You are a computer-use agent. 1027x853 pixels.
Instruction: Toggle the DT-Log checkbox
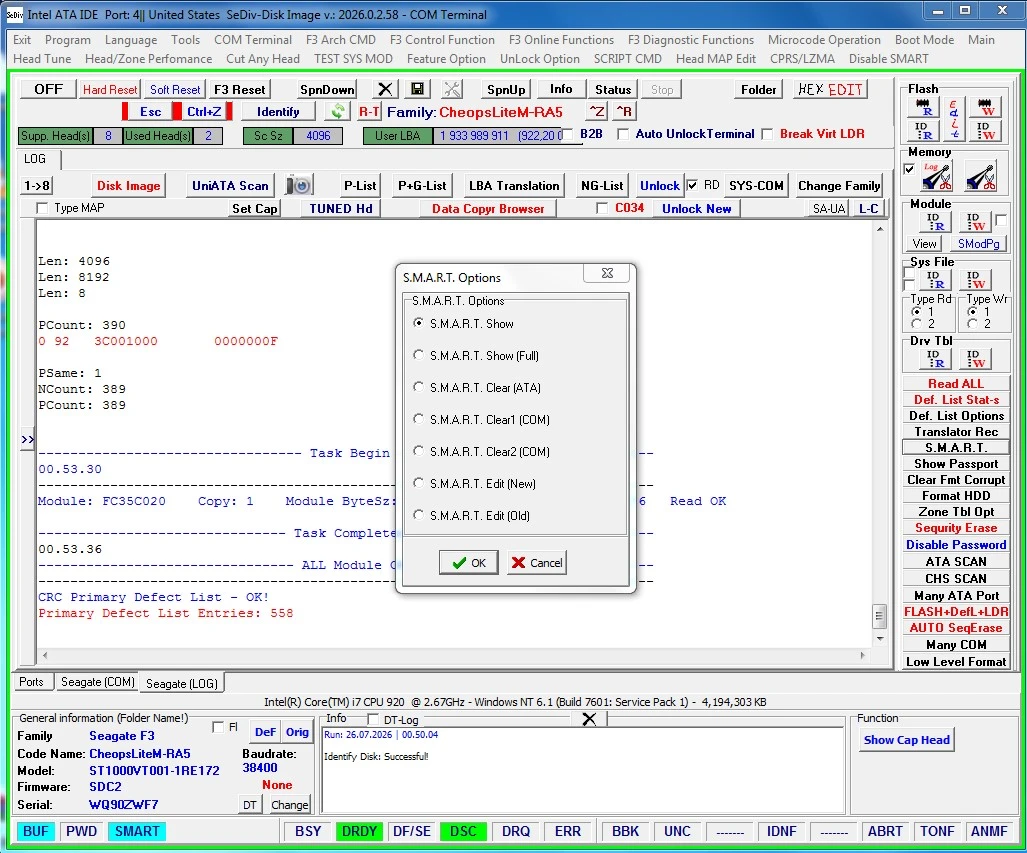click(x=373, y=719)
